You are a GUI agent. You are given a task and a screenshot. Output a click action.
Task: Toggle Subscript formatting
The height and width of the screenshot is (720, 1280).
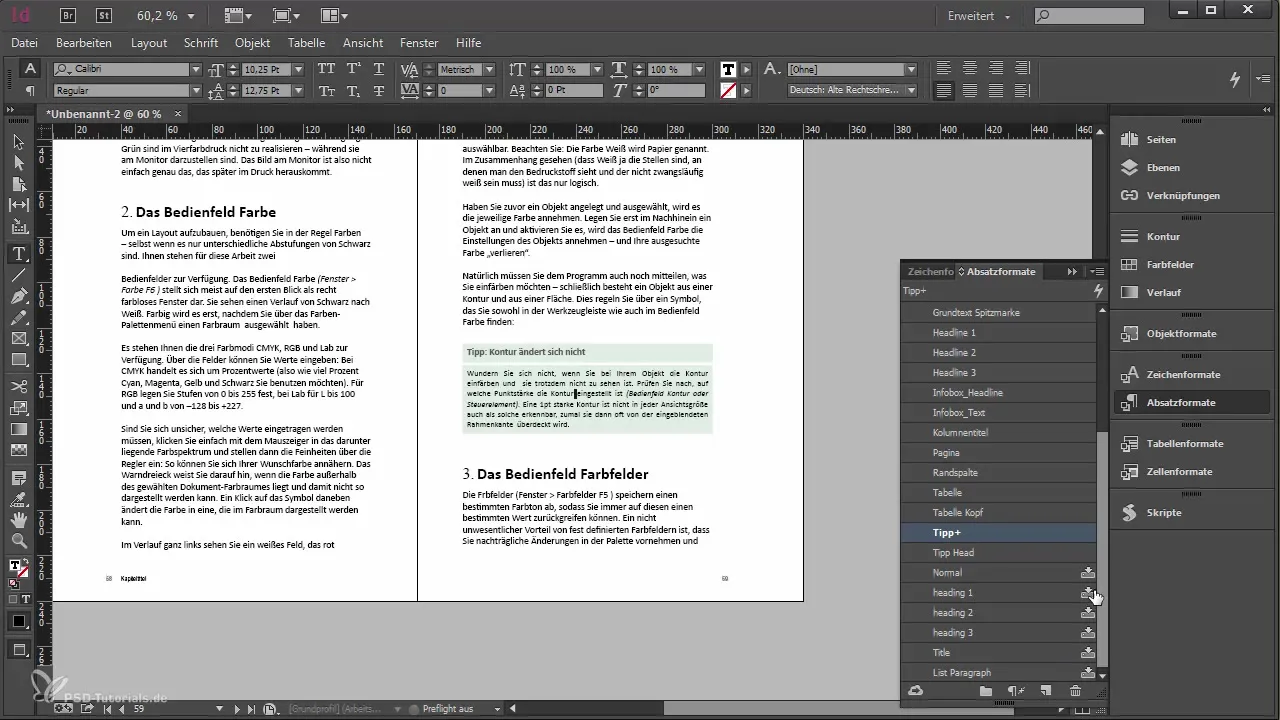click(352, 90)
